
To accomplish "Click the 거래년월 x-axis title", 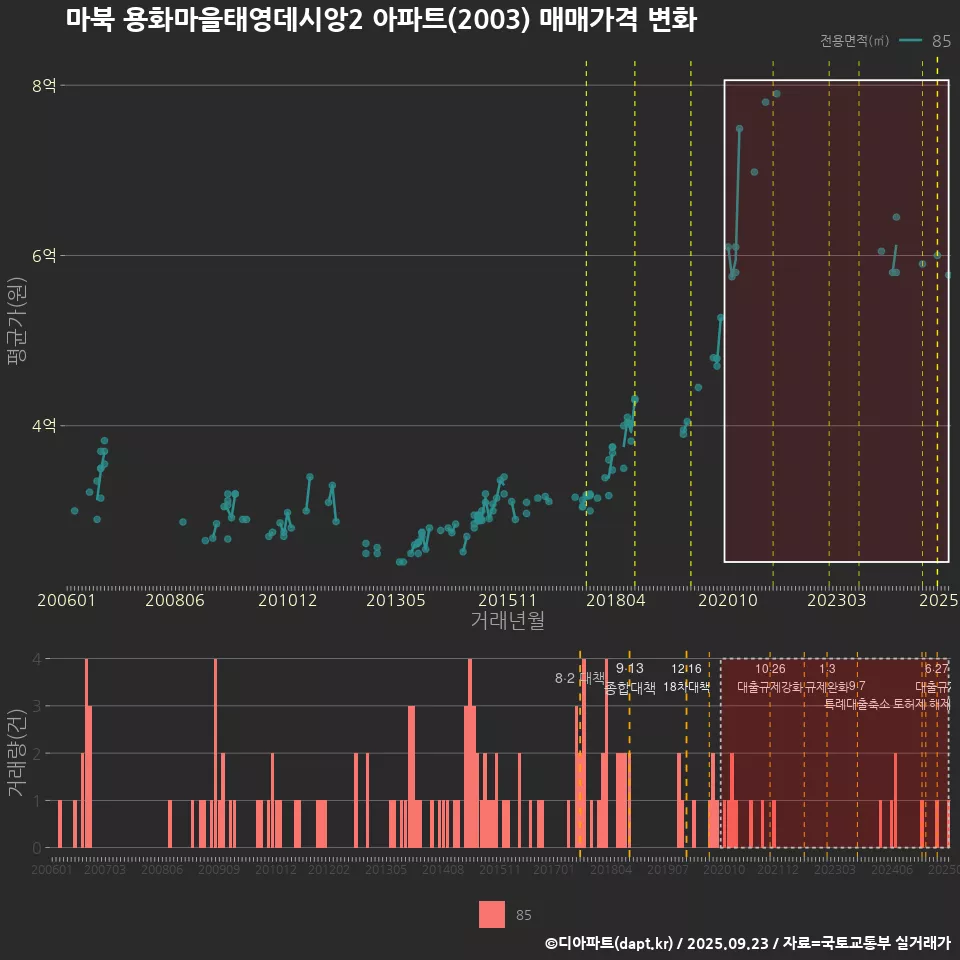I will pos(507,621).
